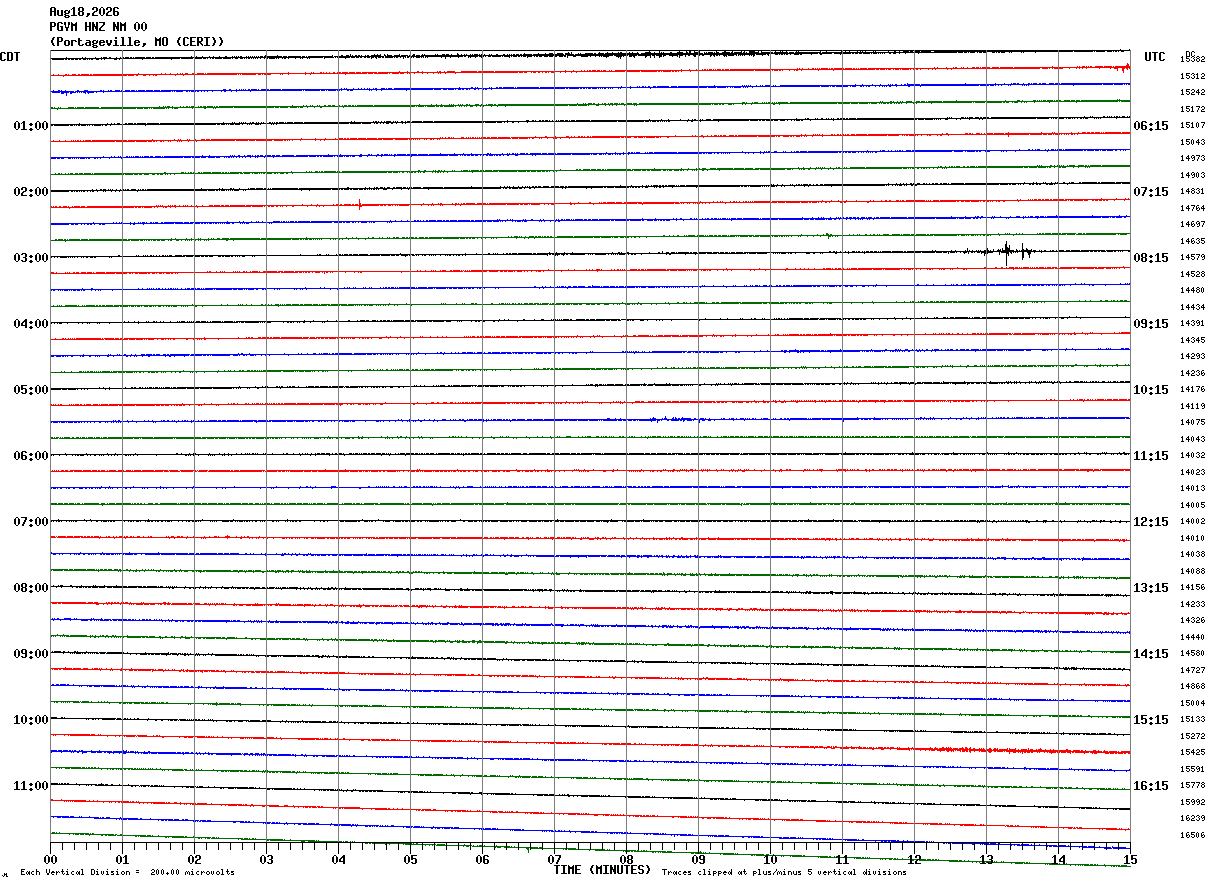Click the '01:00' CDT time label
The width and height of the screenshot is (1210, 886).
31,126
